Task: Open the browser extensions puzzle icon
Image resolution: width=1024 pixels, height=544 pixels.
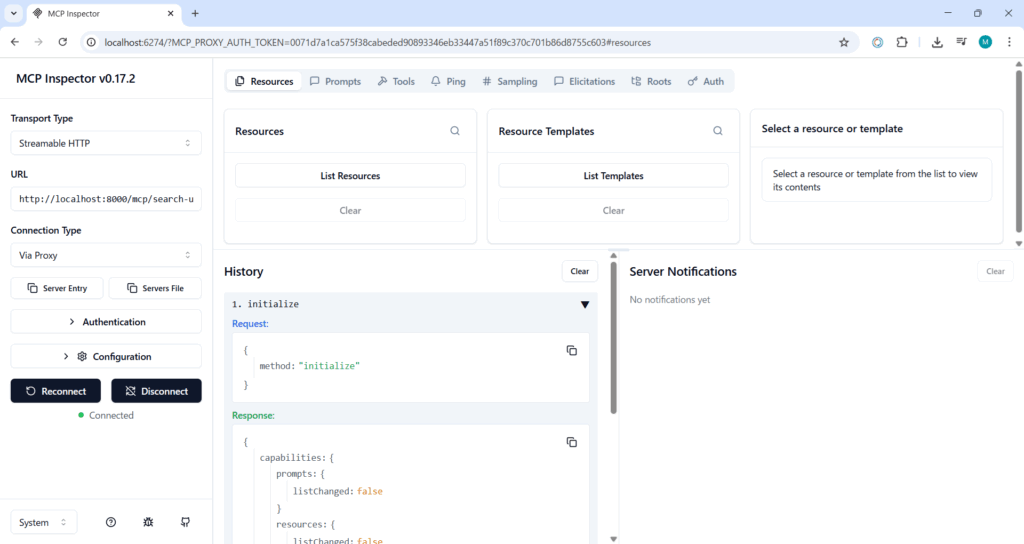Action: click(902, 42)
